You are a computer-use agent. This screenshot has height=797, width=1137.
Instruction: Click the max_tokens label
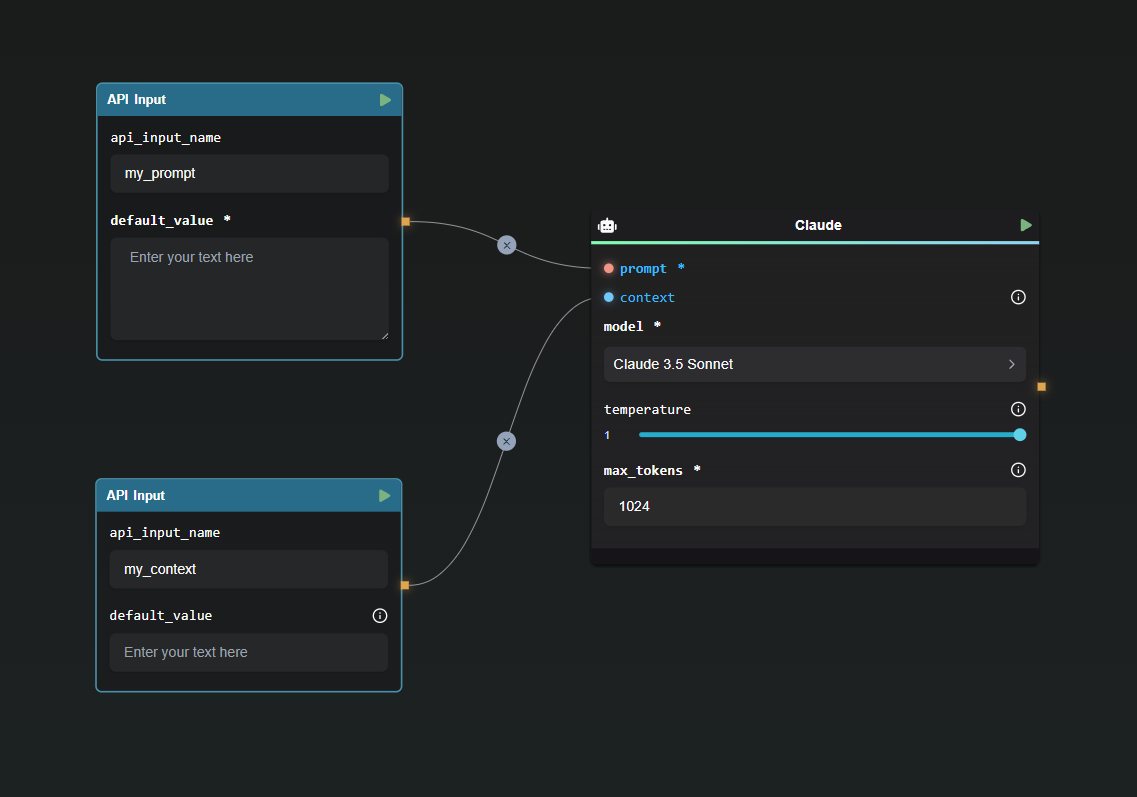pyautogui.click(x=642, y=471)
